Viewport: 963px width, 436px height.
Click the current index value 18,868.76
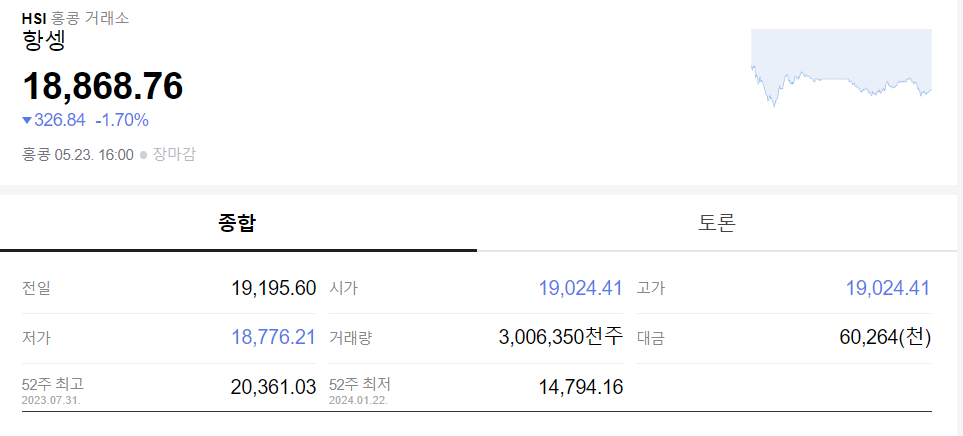click(x=103, y=85)
